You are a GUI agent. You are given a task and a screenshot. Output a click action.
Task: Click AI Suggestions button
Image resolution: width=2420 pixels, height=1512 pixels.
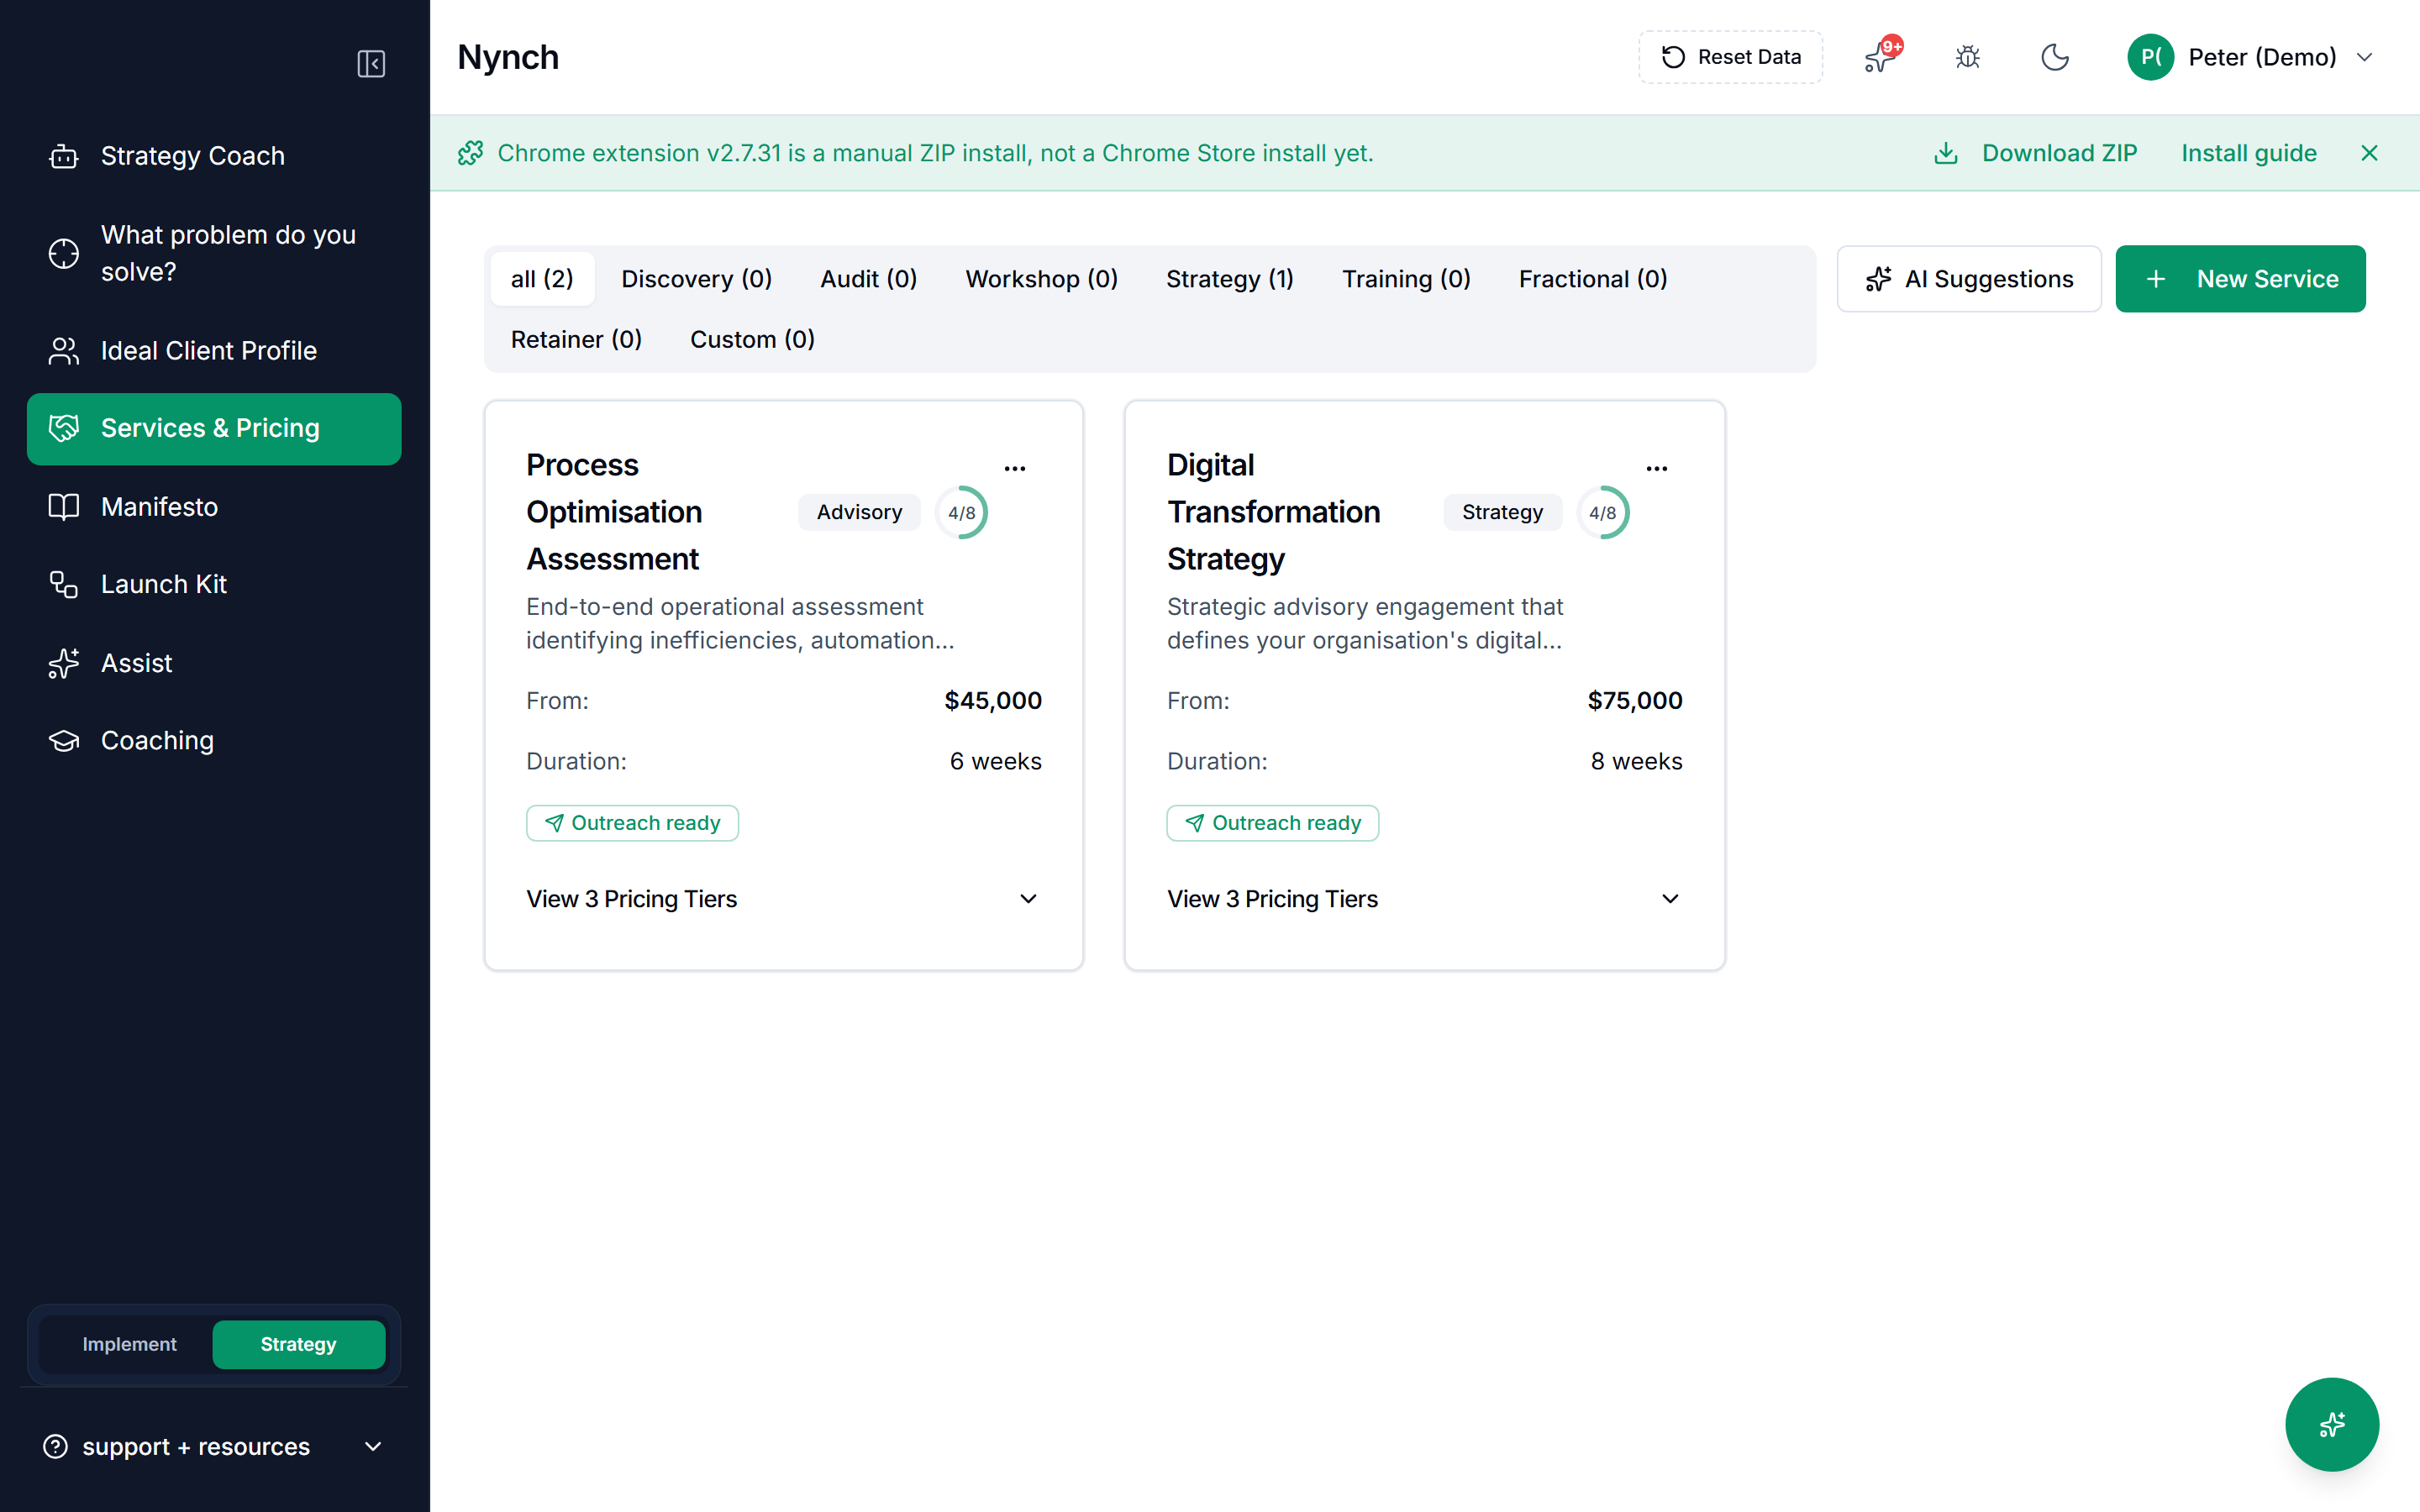(x=1969, y=279)
